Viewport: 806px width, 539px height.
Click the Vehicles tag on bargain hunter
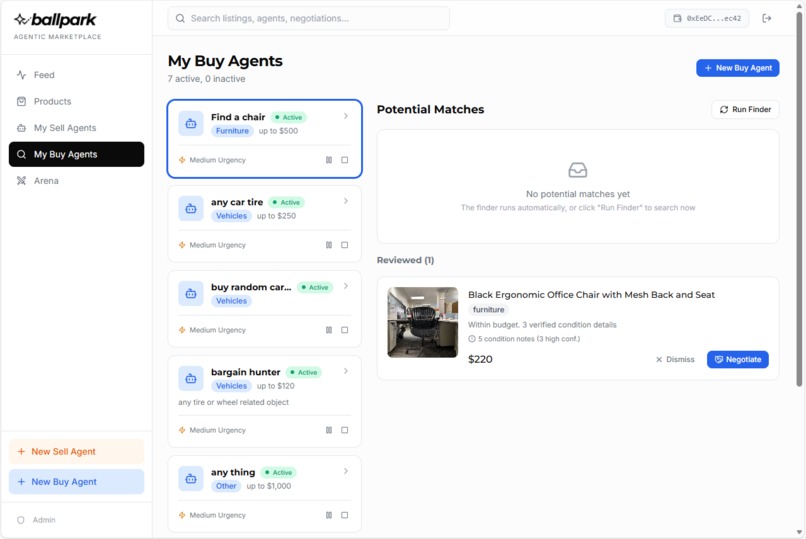[231, 386]
